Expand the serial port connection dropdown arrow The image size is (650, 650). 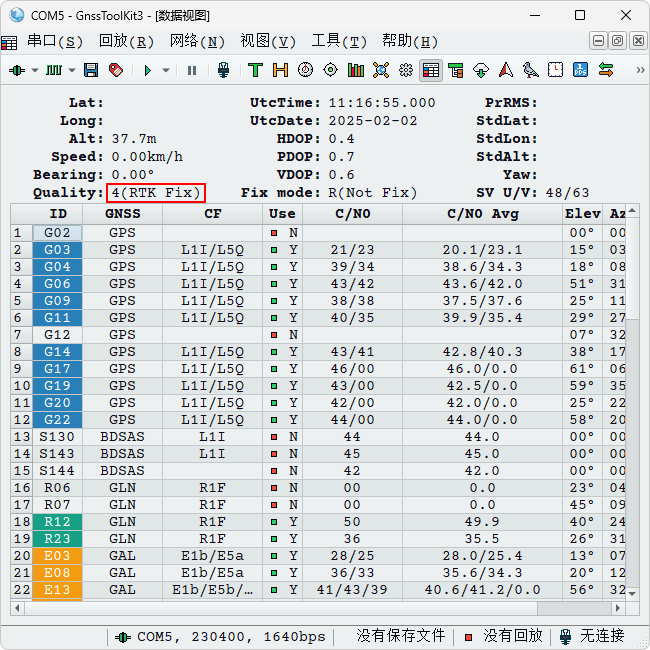click(35, 70)
